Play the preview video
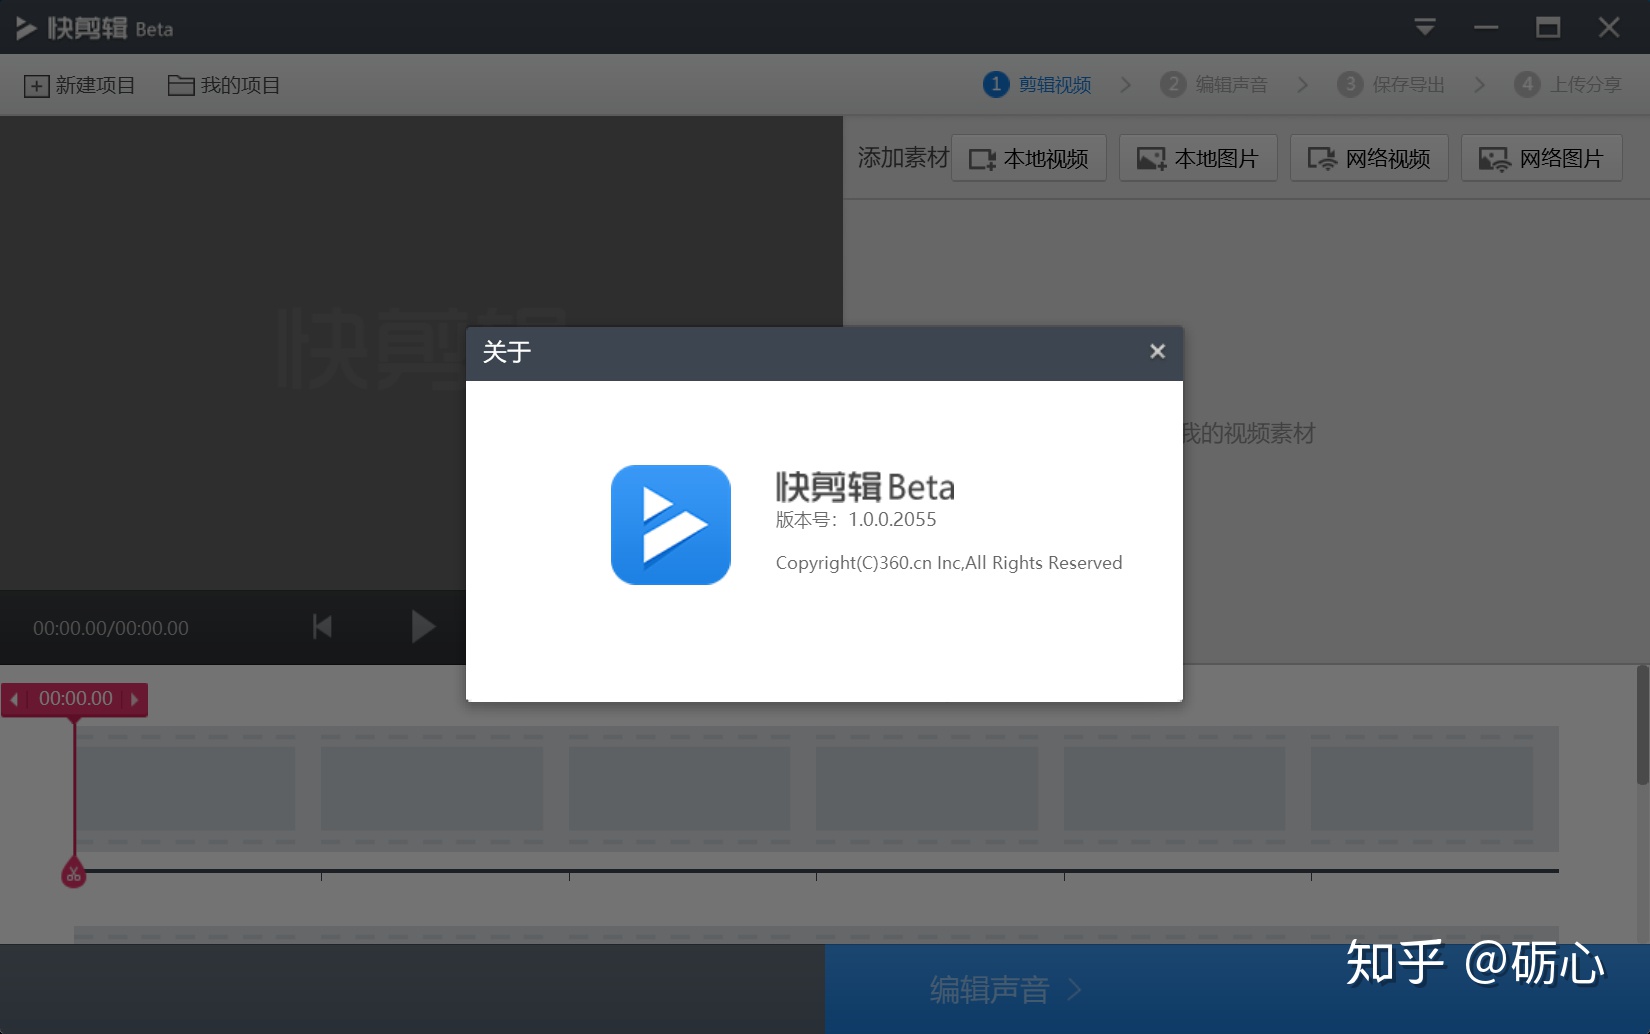Viewport: 1650px width, 1034px height. click(x=423, y=627)
